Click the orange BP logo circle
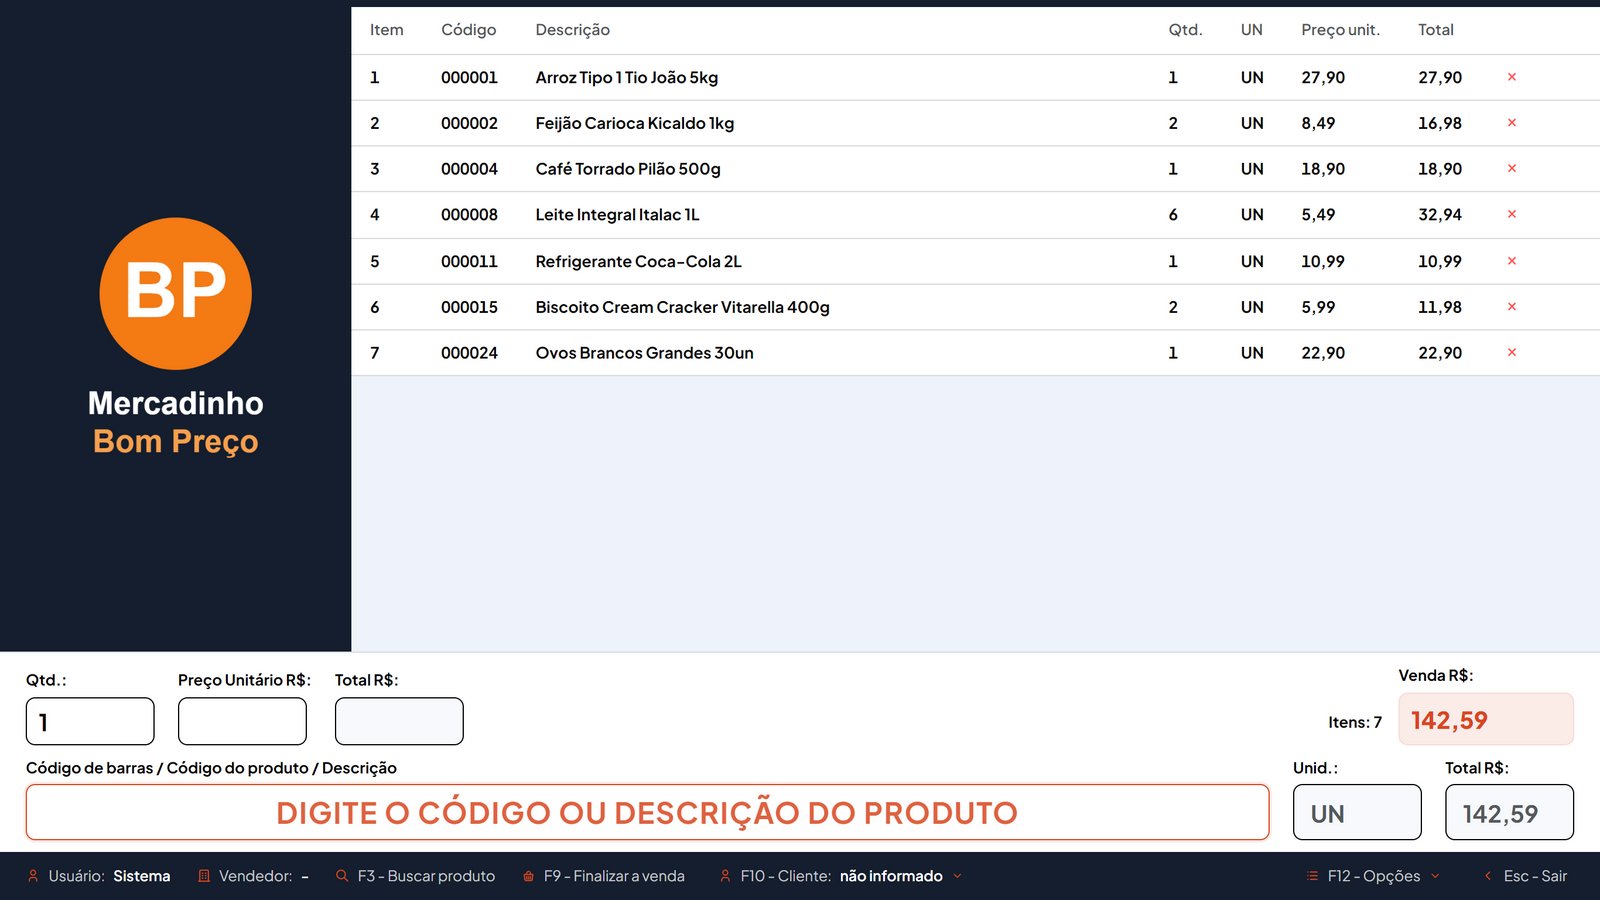 tap(176, 293)
